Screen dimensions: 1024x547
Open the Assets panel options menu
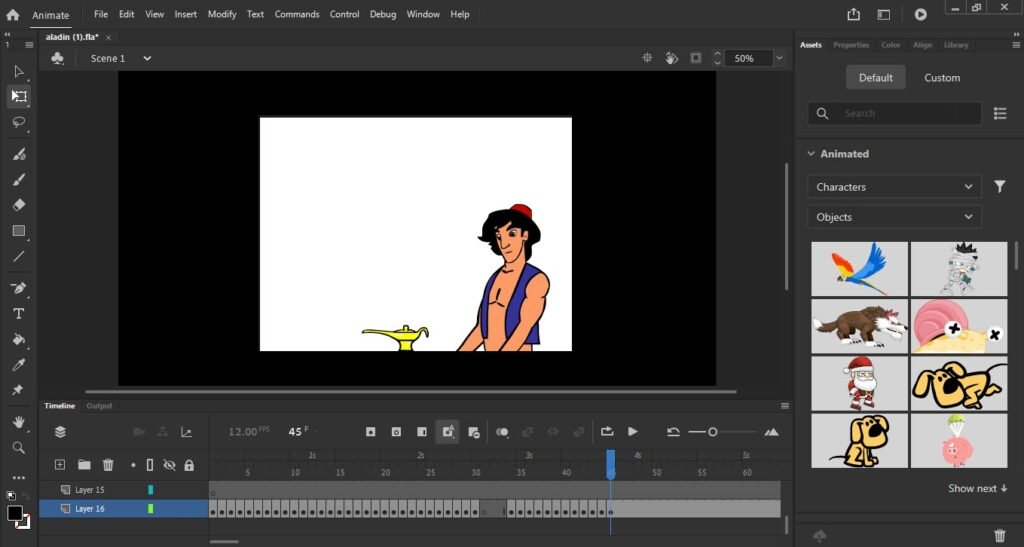pos(1016,45)
